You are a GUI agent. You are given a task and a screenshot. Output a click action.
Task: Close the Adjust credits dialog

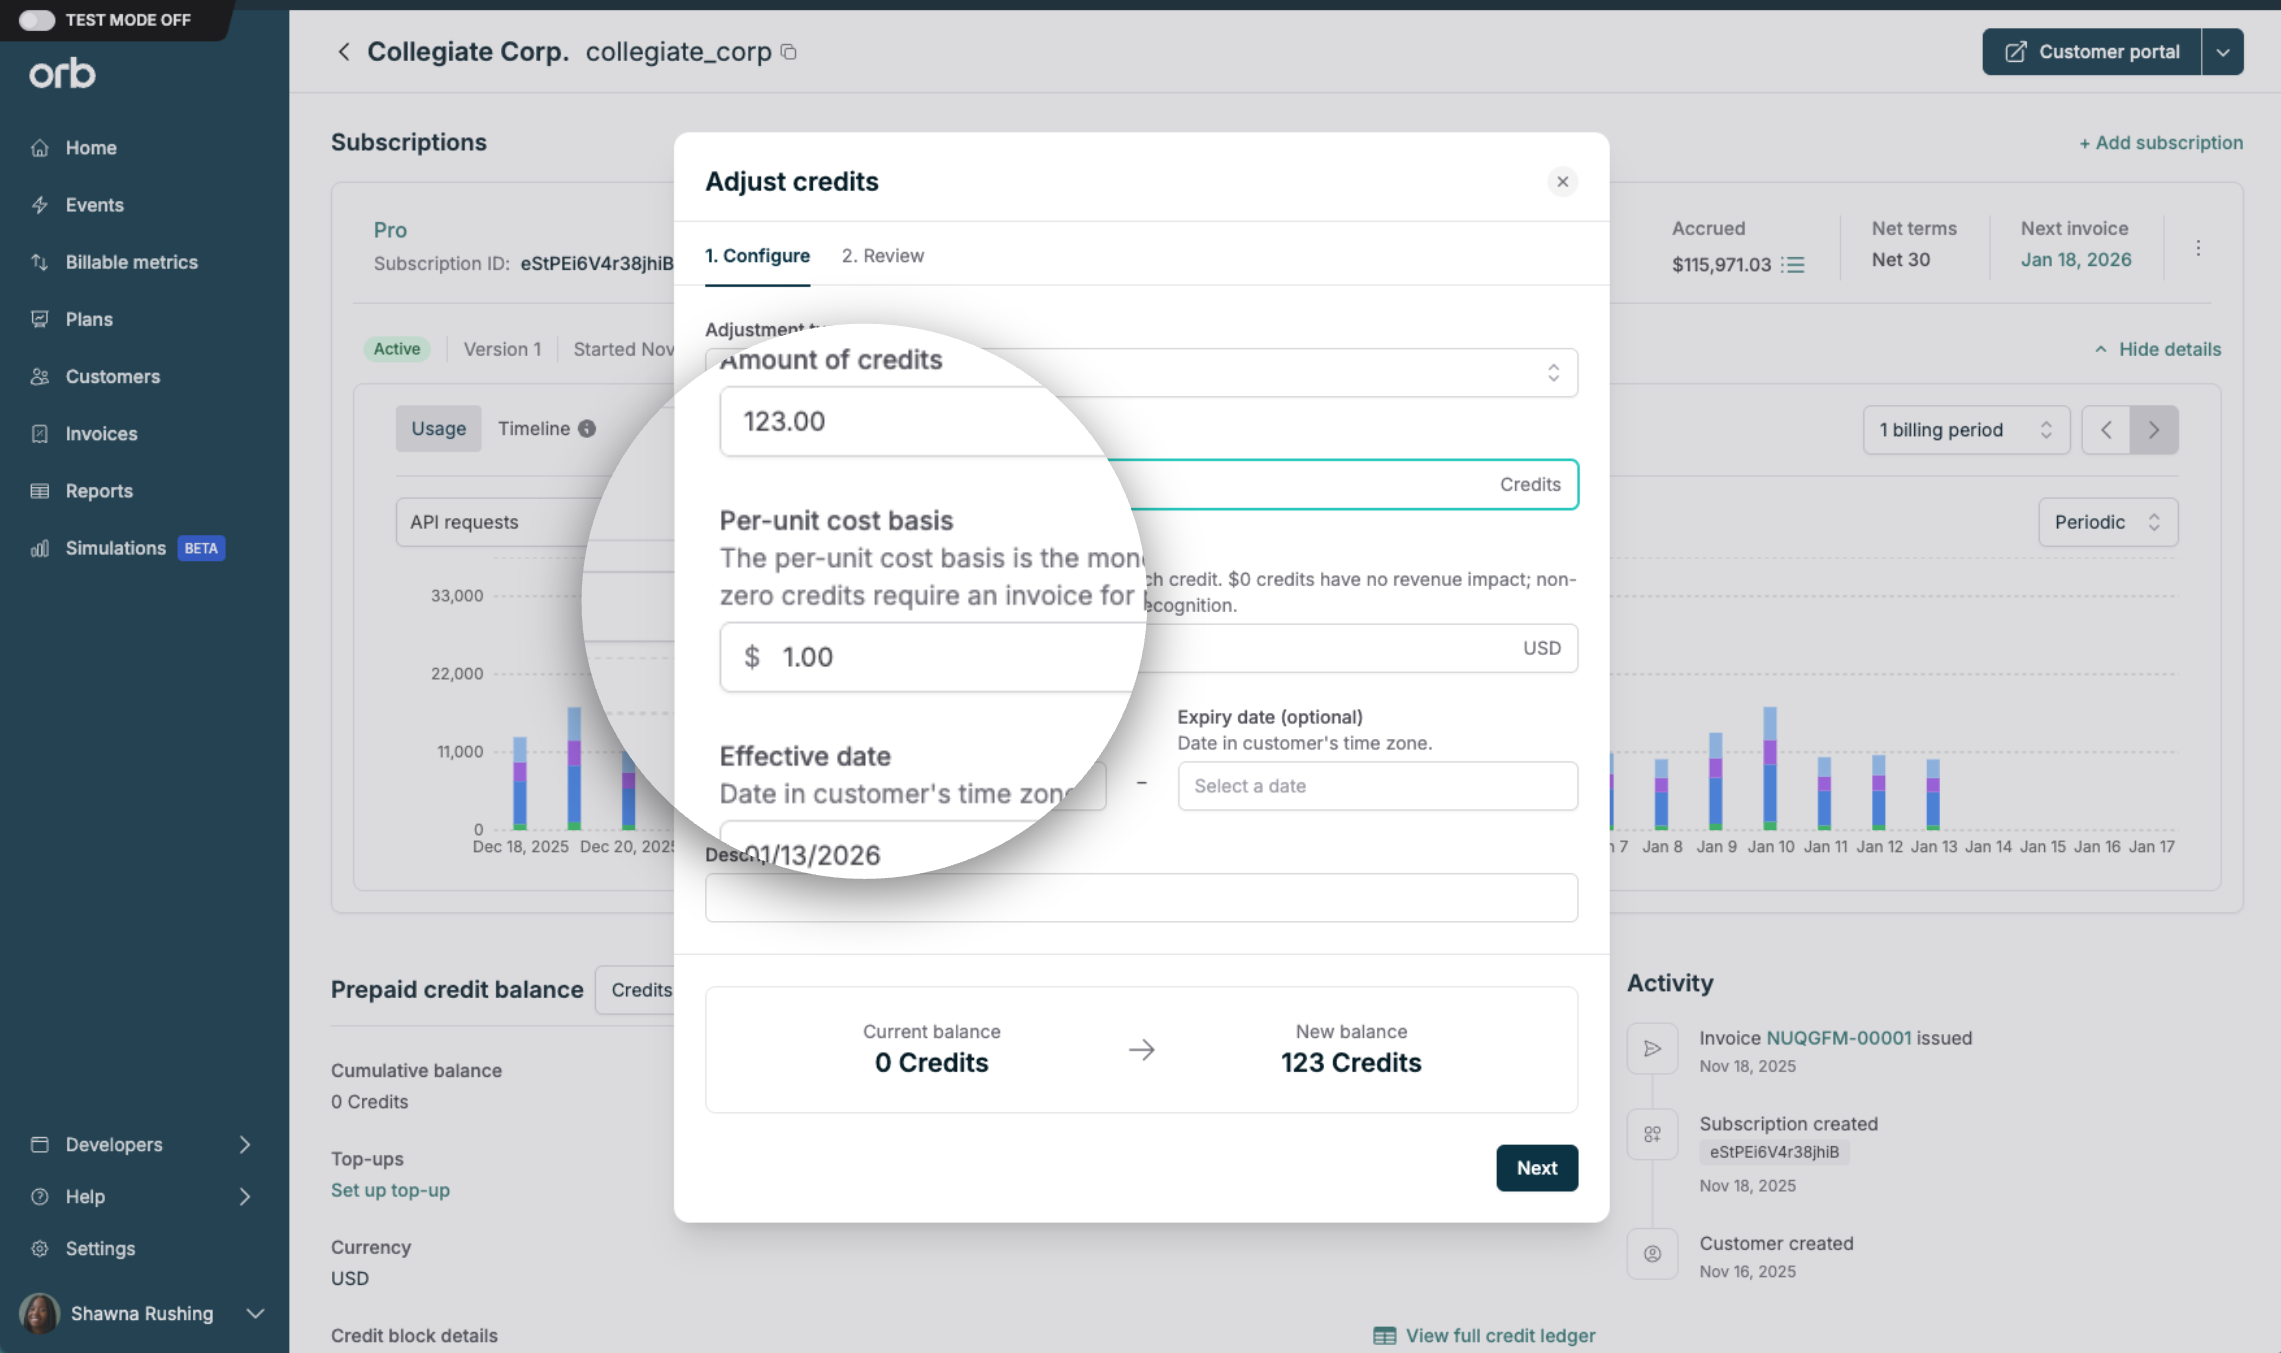pyautogui.click(x=1562, y=182)
